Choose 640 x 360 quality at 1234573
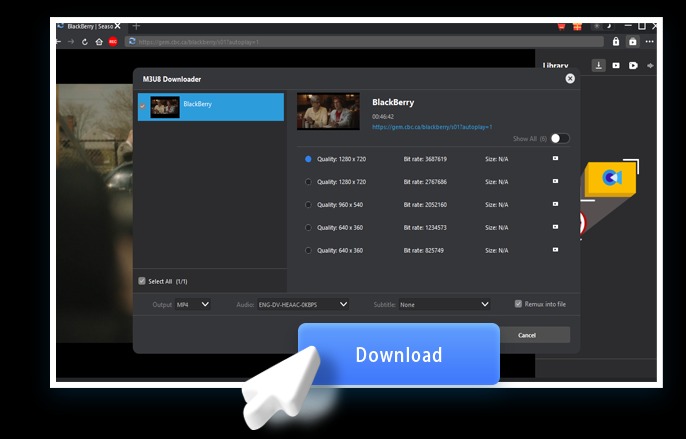 (x=308, y=228)
